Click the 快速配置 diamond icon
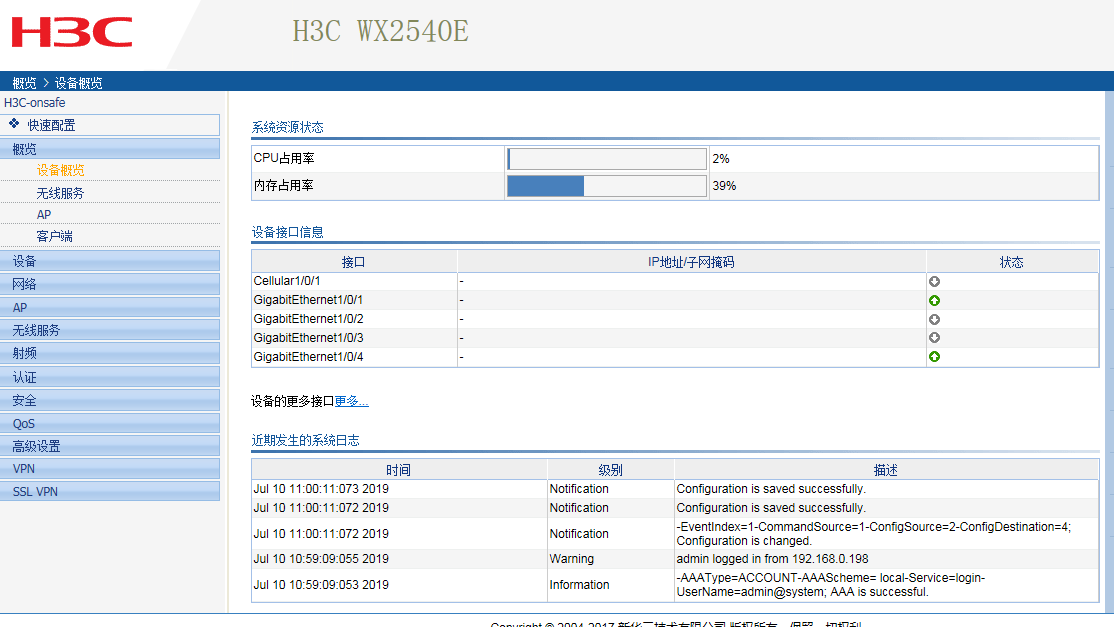This screenshot has height=627, width=1114. coord(14,124)
